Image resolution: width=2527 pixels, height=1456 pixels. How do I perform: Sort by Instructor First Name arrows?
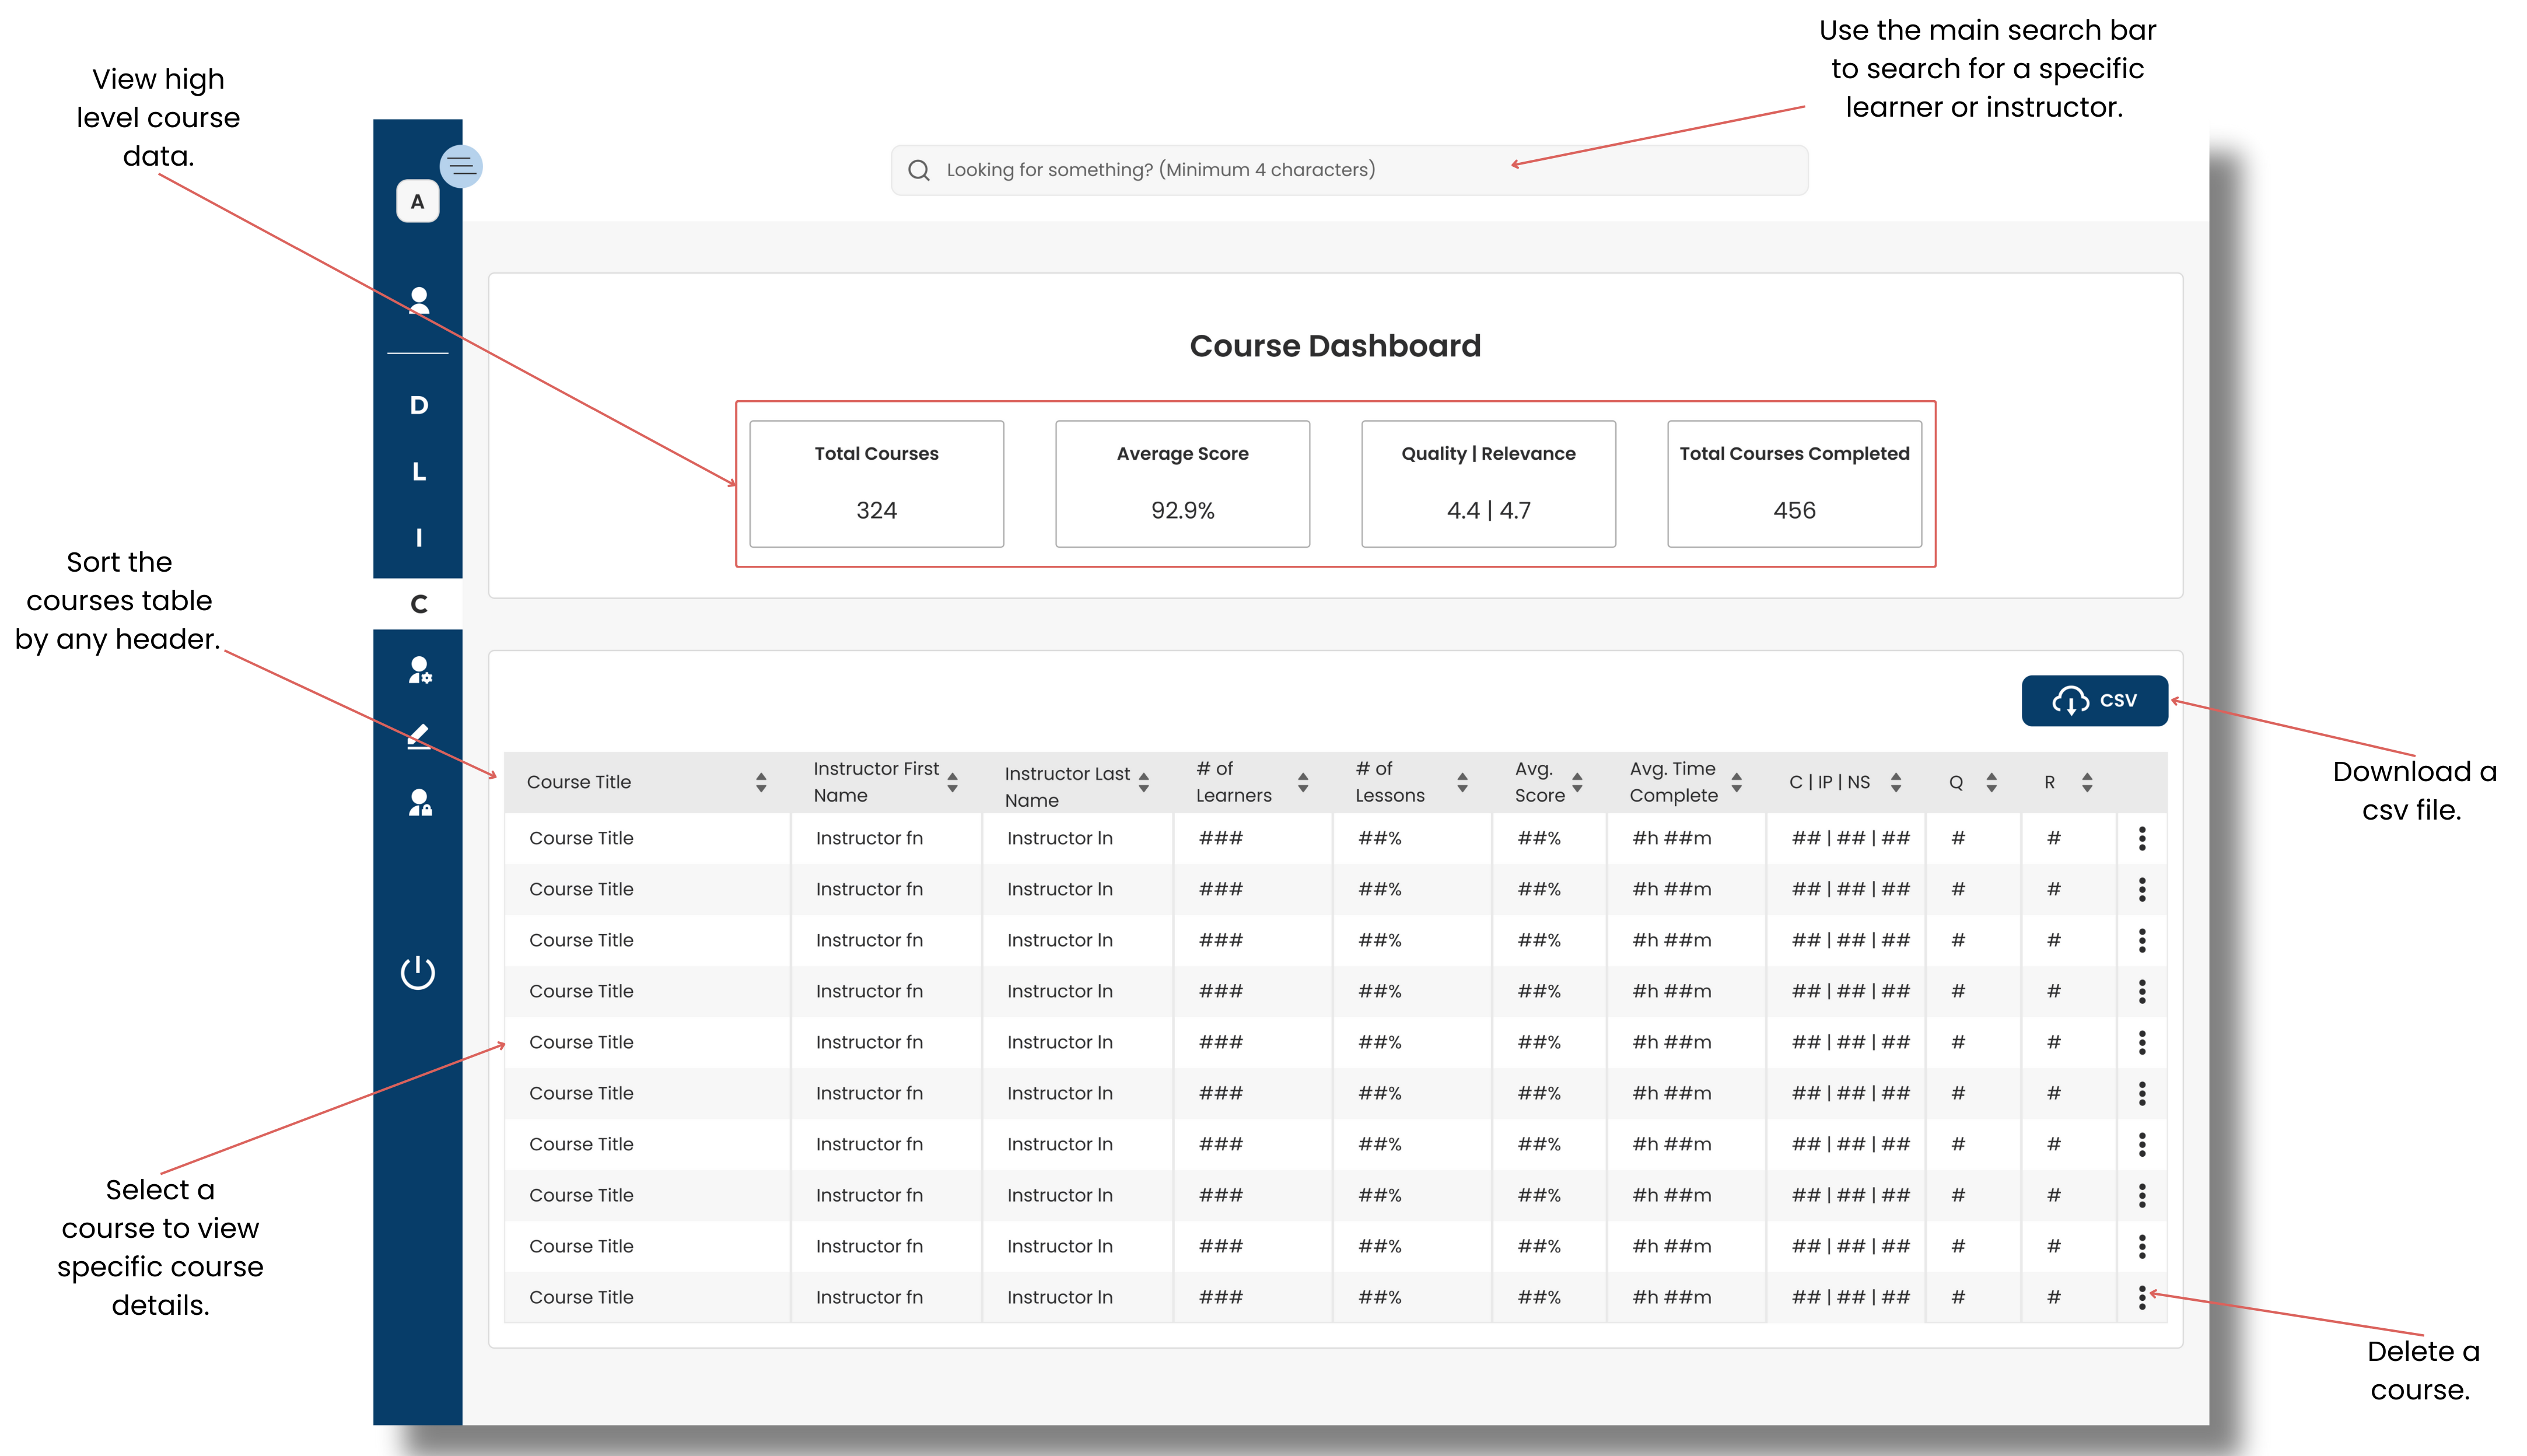(x=952, y=782)
